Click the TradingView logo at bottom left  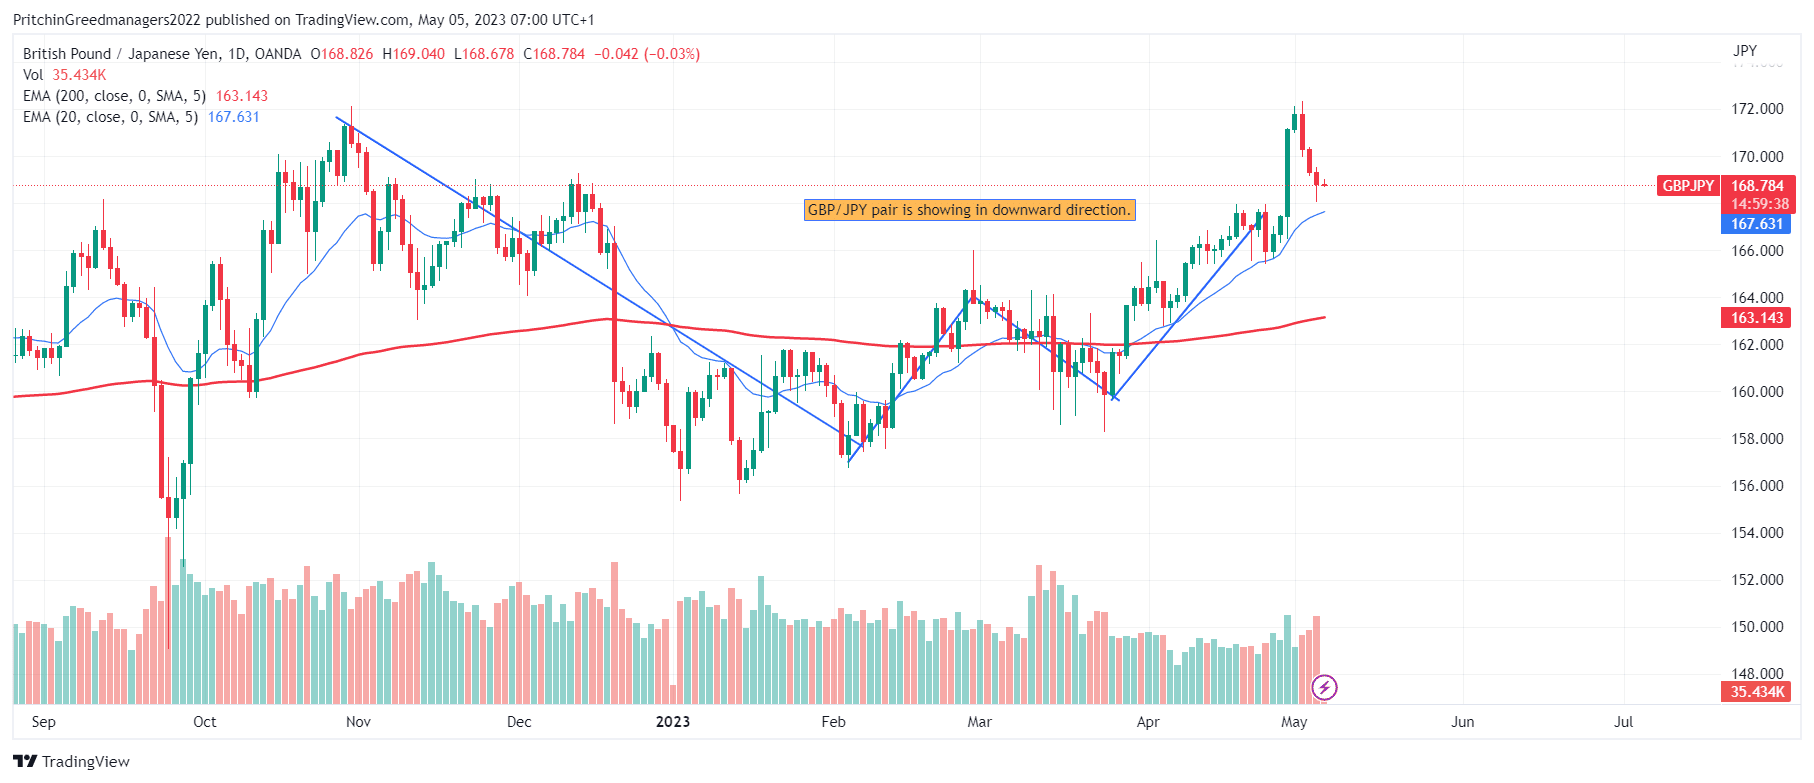72,762
